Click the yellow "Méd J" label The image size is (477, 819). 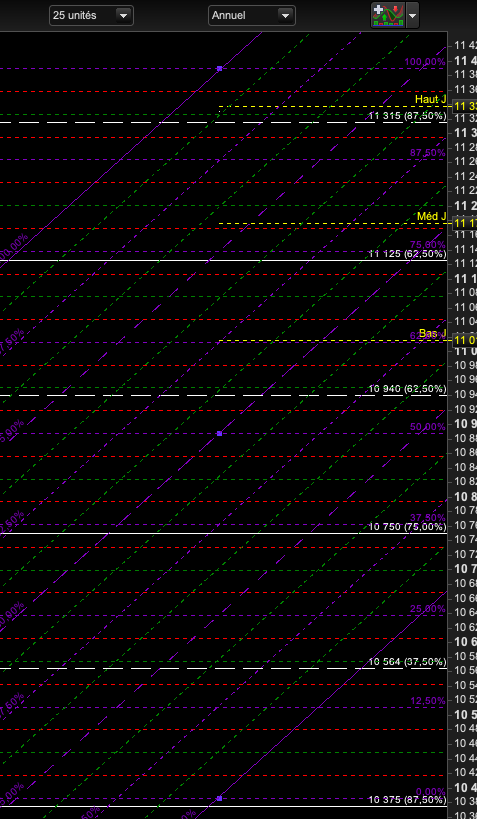pyautogui.click(x=432, y=216)
